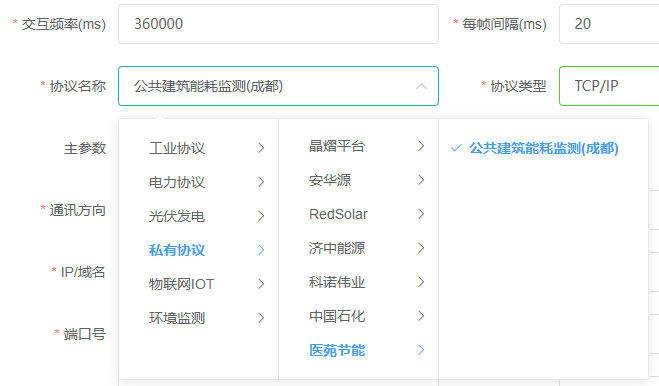659x386 pixels.
Task: Click the 协议类型 field label
Action: point(518,86)
